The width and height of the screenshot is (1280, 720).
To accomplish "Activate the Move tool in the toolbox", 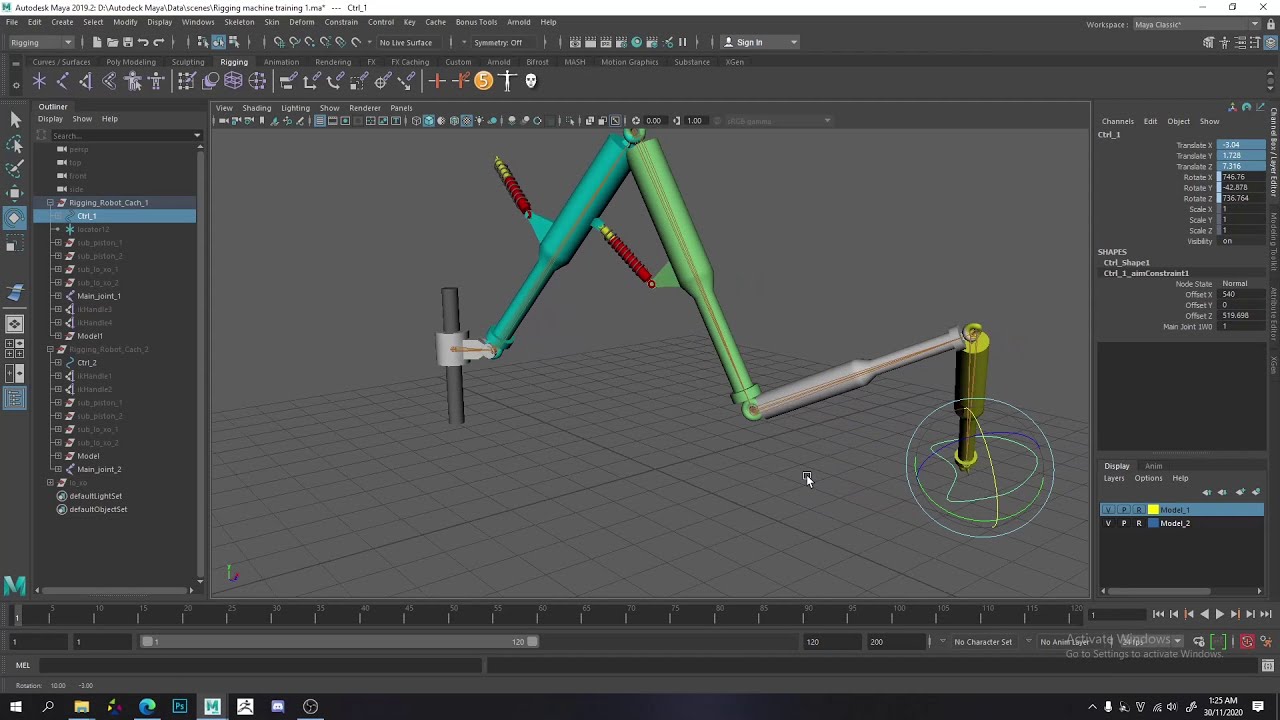I will pyautogui.click(x=15, y=193).
